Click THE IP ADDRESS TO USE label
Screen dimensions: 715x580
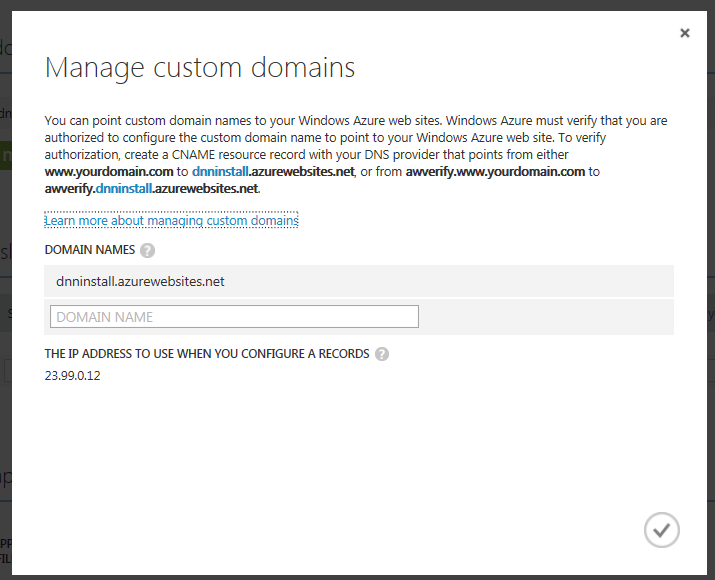pos(207,354)
